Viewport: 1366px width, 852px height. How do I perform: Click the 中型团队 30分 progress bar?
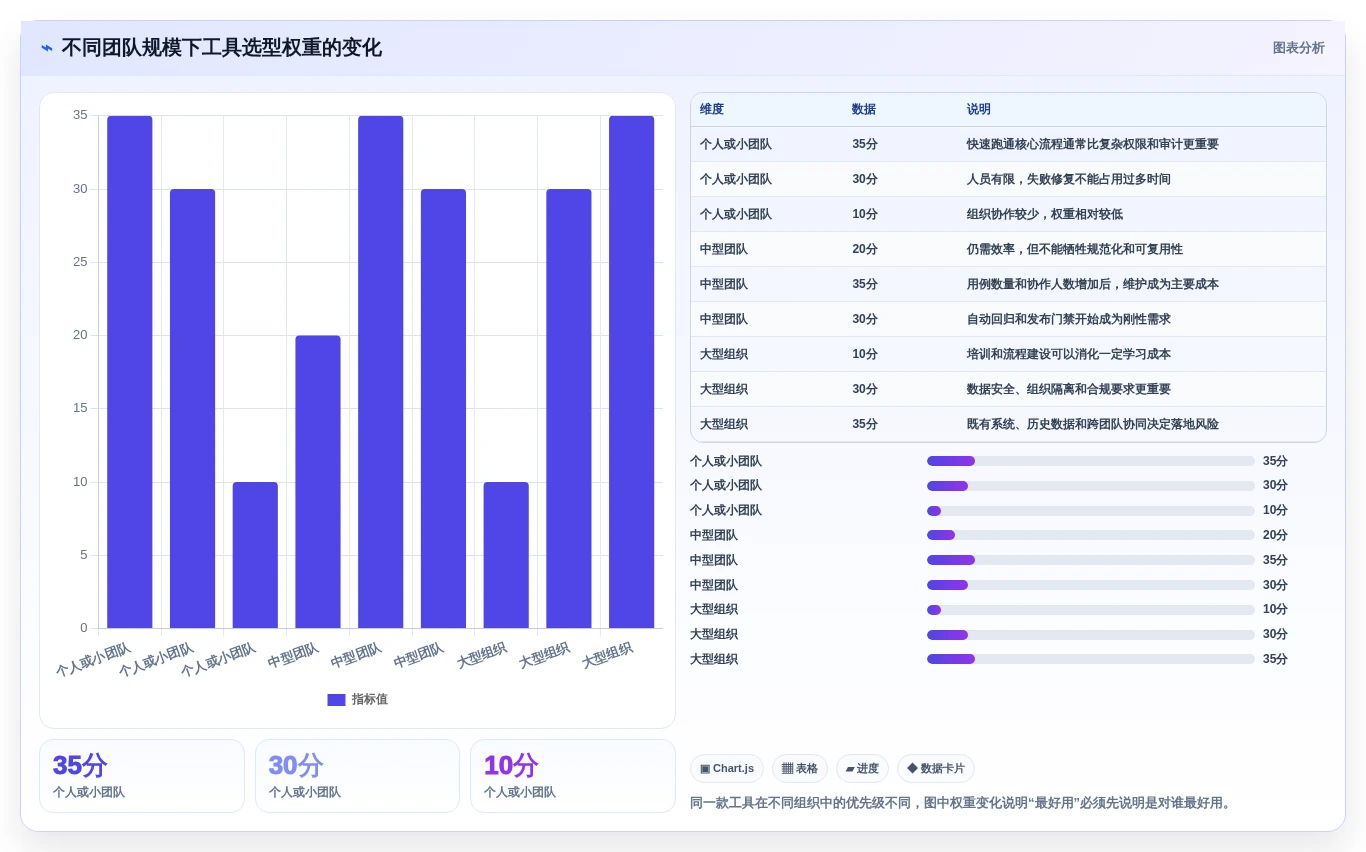click(1090, 585)
